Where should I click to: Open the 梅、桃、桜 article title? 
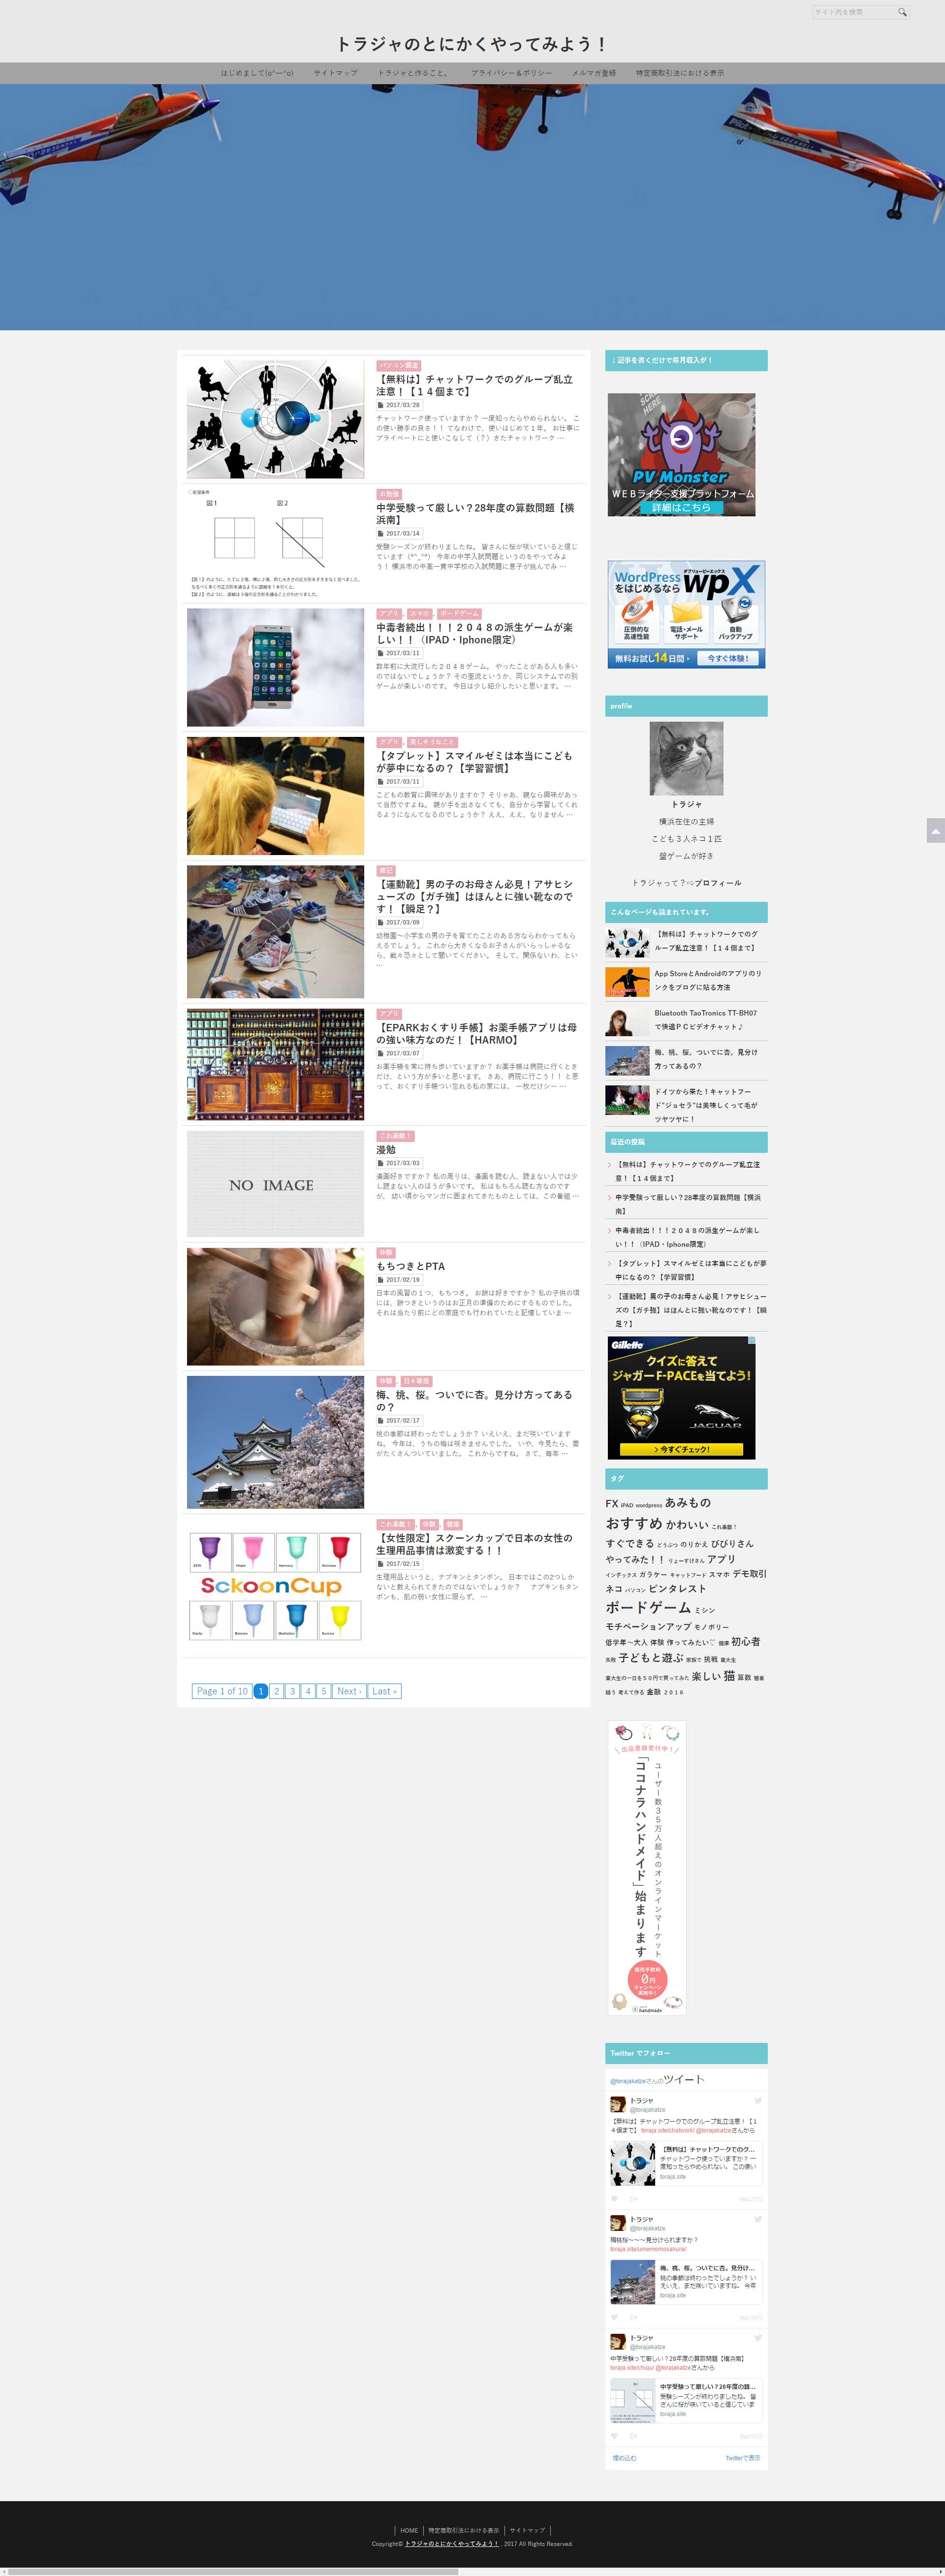(474, 1400)
